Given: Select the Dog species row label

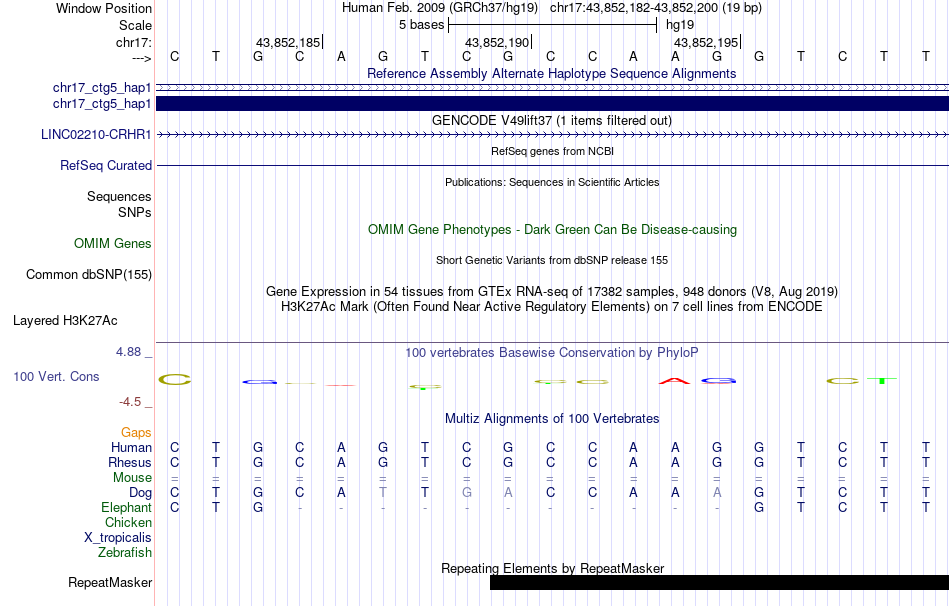Looking at the screenshot, I should 140,493.
